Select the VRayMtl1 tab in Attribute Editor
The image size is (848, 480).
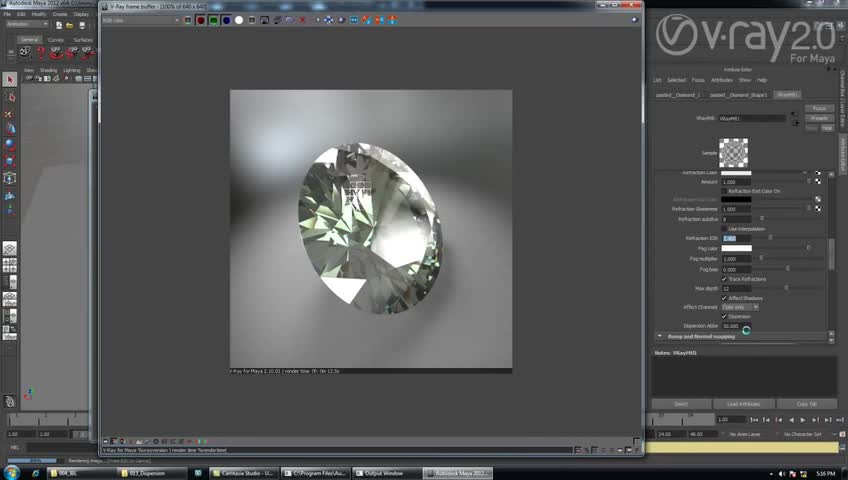coord(787,95)
